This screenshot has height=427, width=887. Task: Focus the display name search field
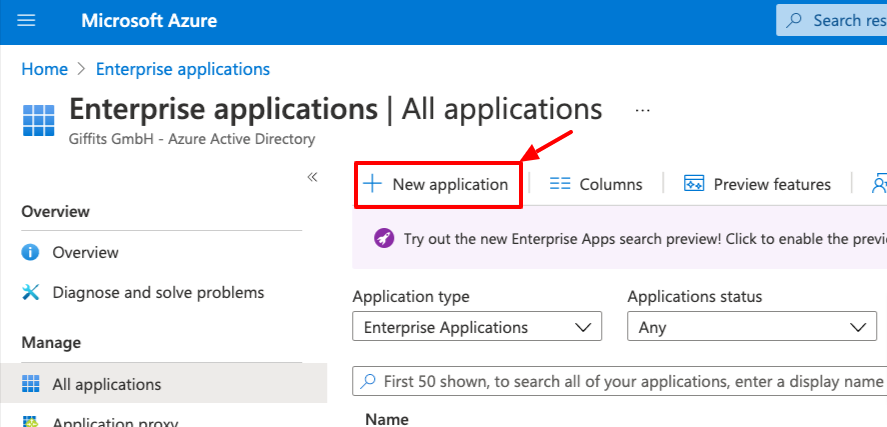click(619, 381)
